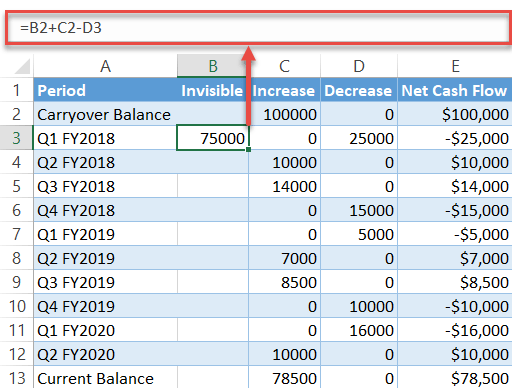The height and width of the screenshot is (388, 512).
Task: Click the Net Cash Flow cell $8,500
Action: click(x=455, y=282)
